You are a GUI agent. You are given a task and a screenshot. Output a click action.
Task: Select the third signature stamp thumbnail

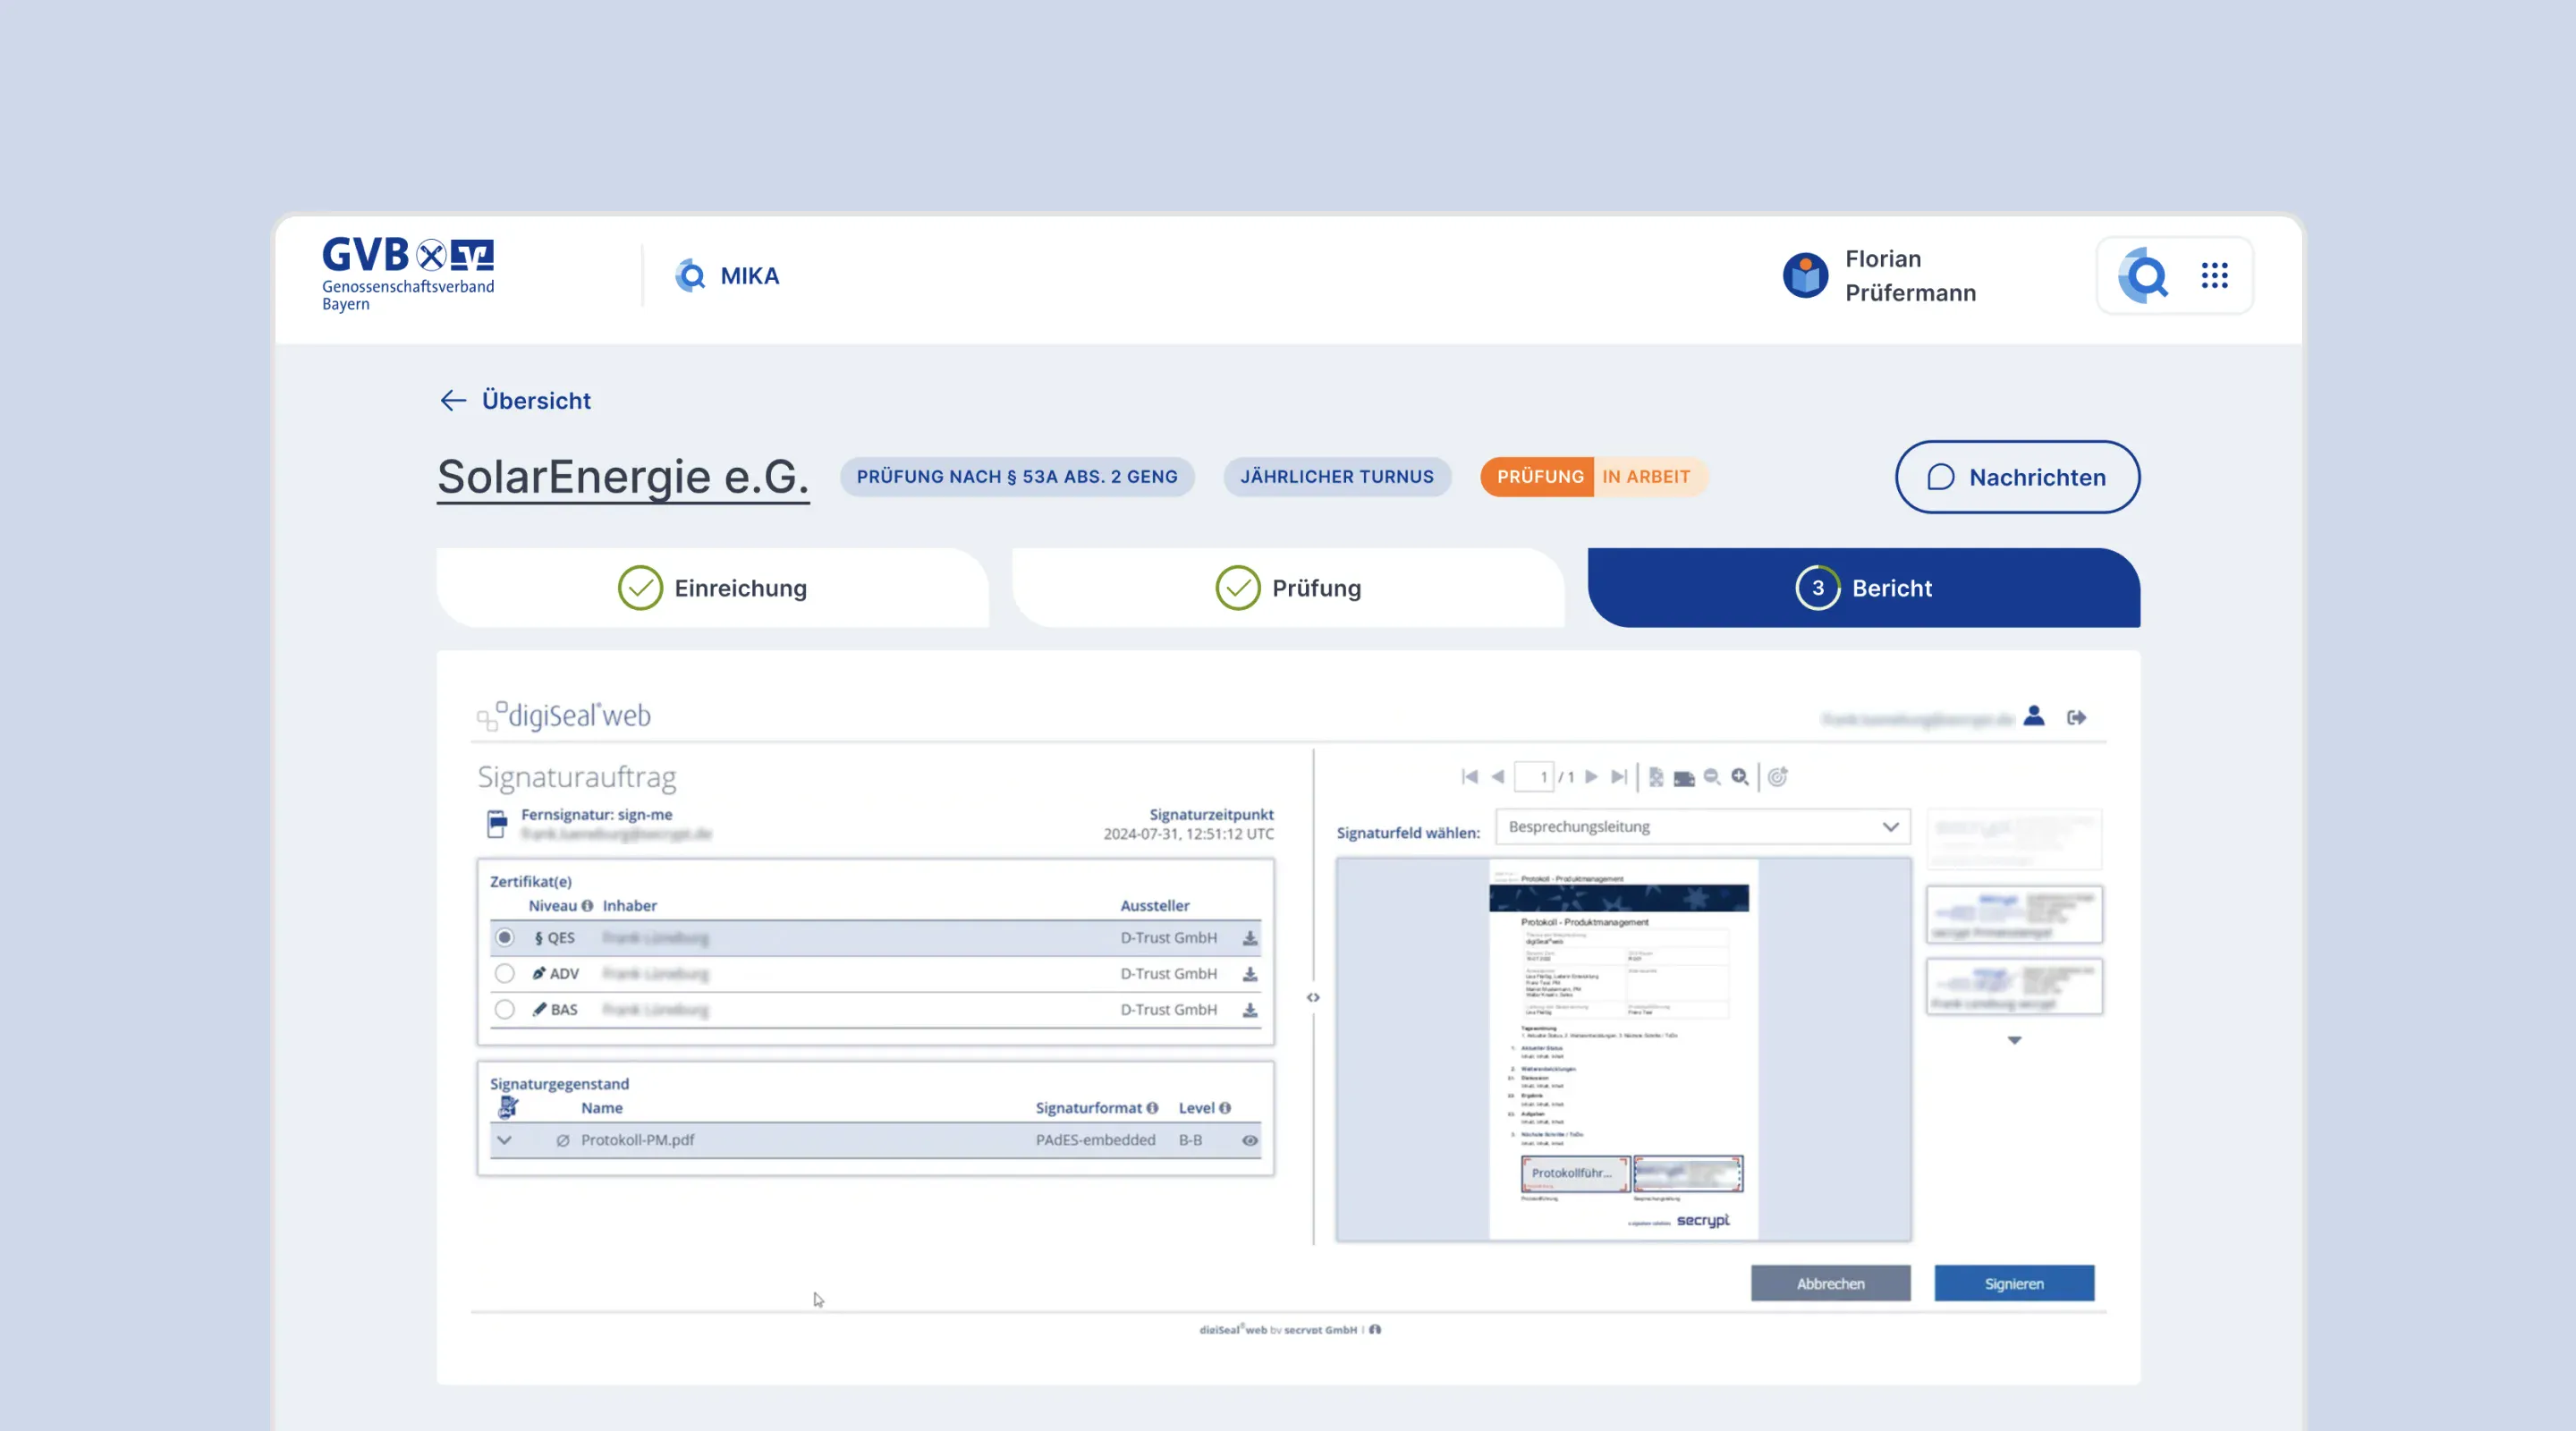[x=2014, y=987]
